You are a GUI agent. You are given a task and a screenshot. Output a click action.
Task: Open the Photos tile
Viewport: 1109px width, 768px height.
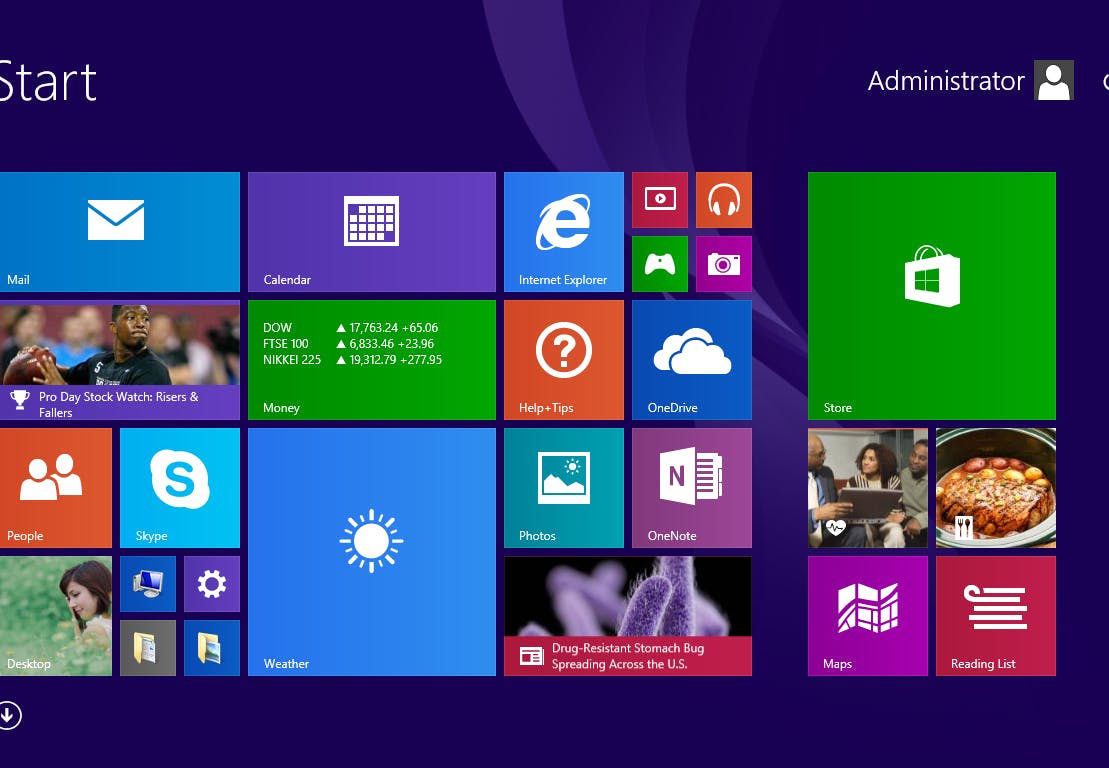pyautogui.click(x=564, y=488)
